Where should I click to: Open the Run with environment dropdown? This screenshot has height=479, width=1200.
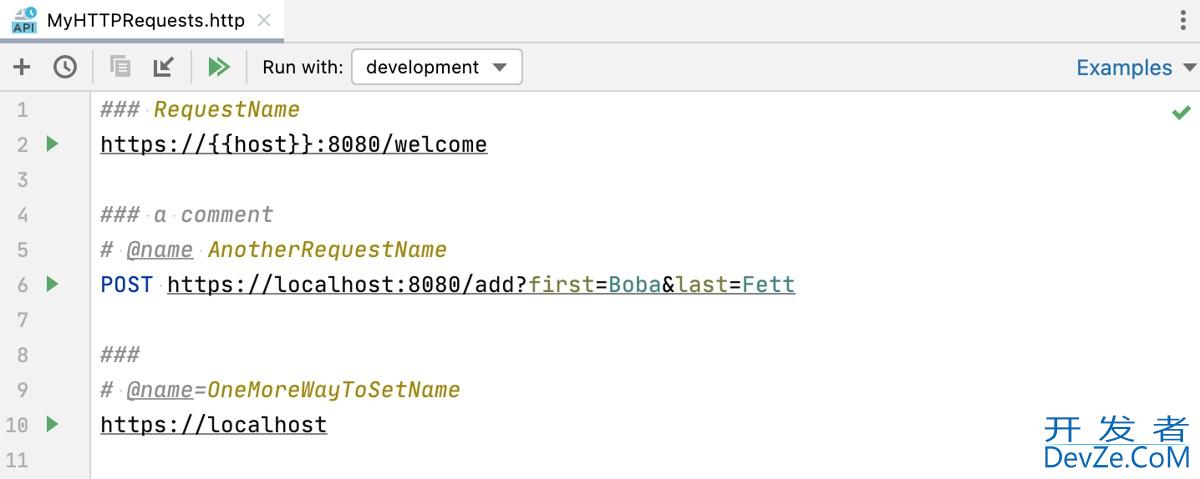point(437,67)
